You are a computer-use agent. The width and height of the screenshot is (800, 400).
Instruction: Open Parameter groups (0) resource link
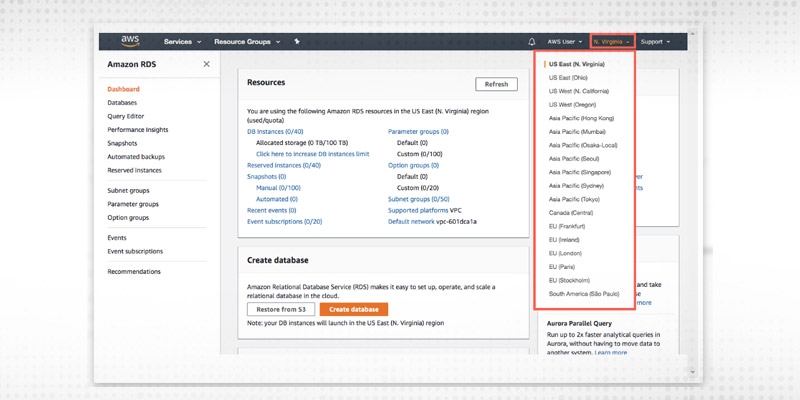418,132
